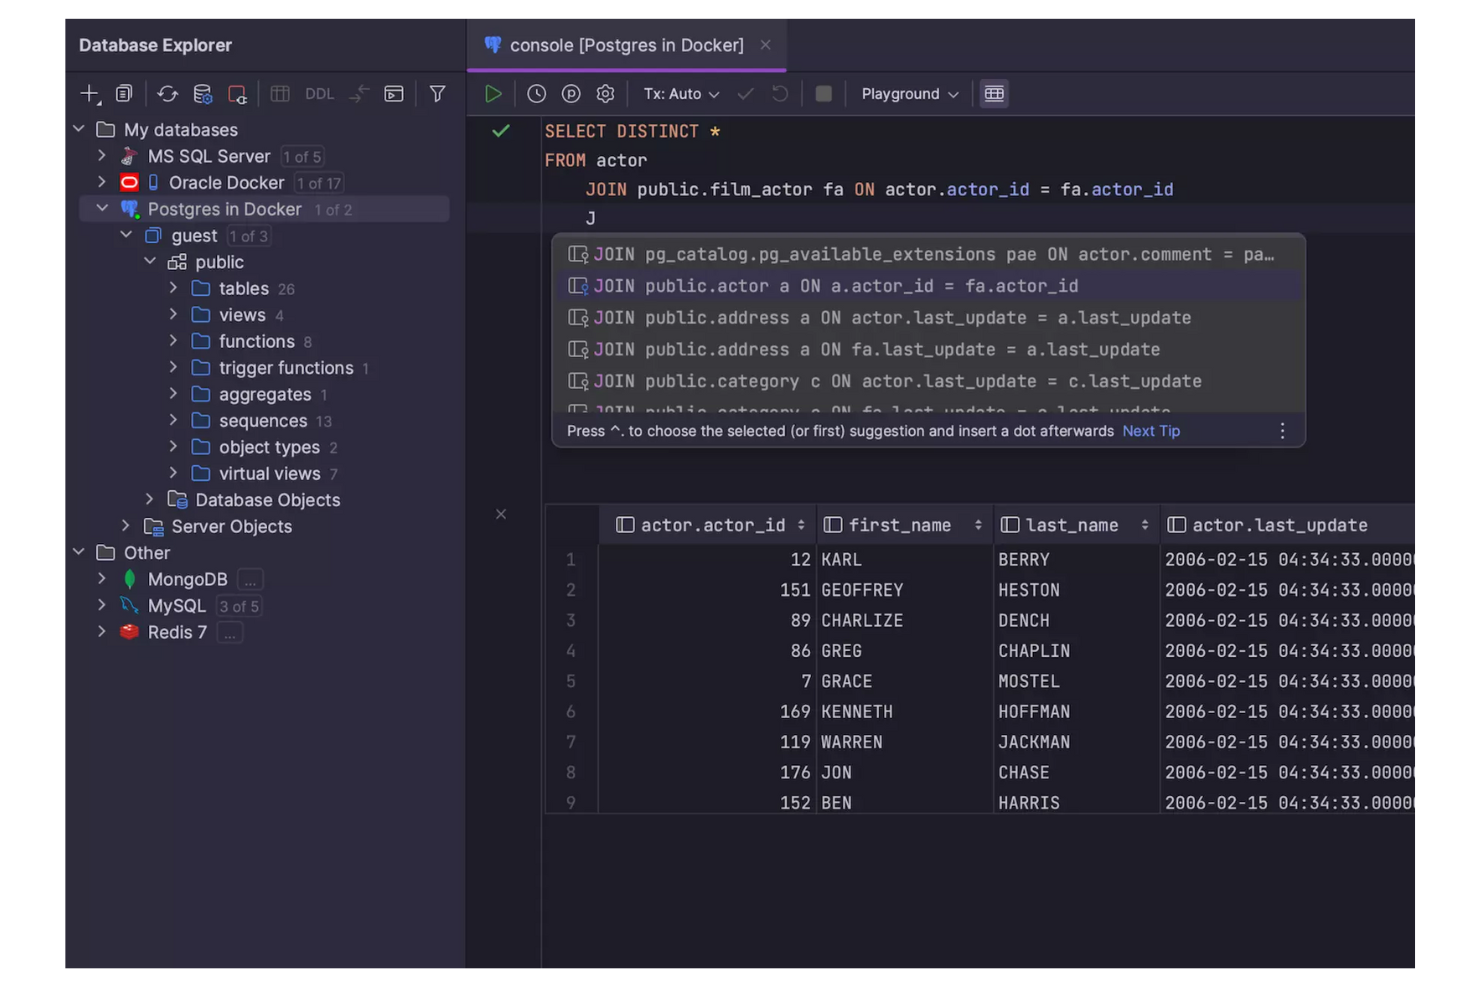Sort by last_name column header
Viewport: 1480px width, 987px height.
click(x=1076, y=525)
